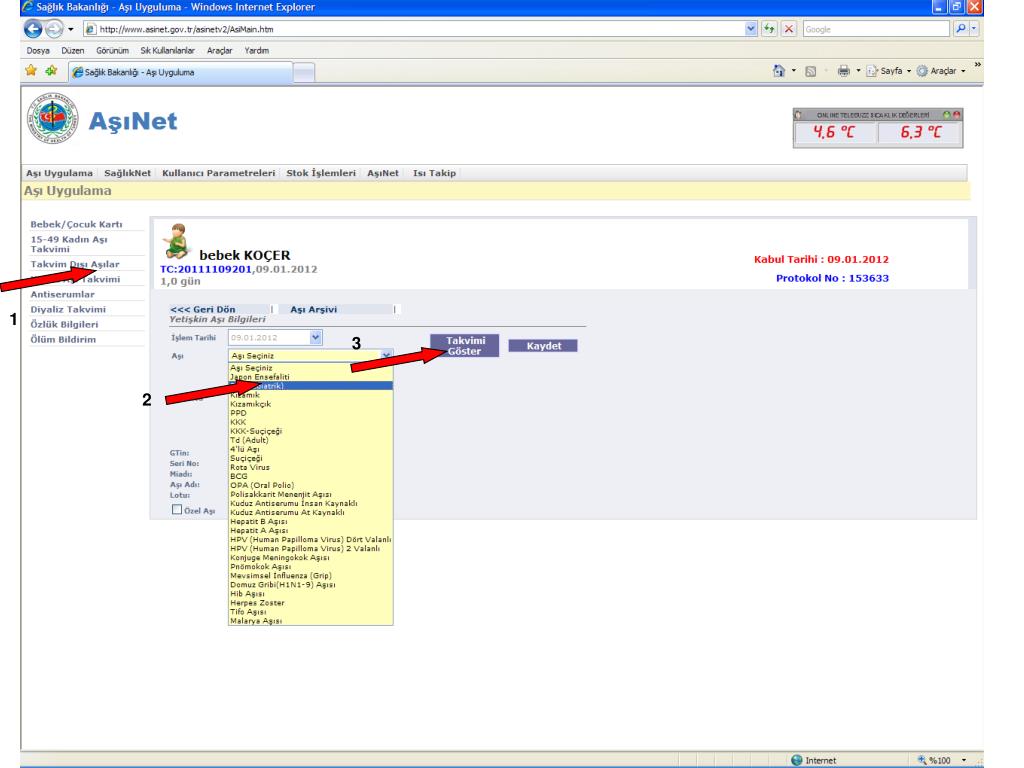Open Antiserumlar sidebar link
This screenshot has width=1024, height=768.
tap(62, 294)
